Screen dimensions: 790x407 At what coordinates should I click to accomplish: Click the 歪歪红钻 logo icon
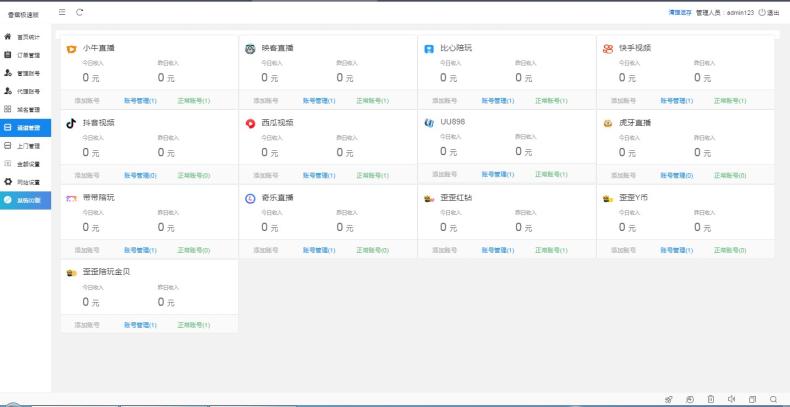[429, 198]
